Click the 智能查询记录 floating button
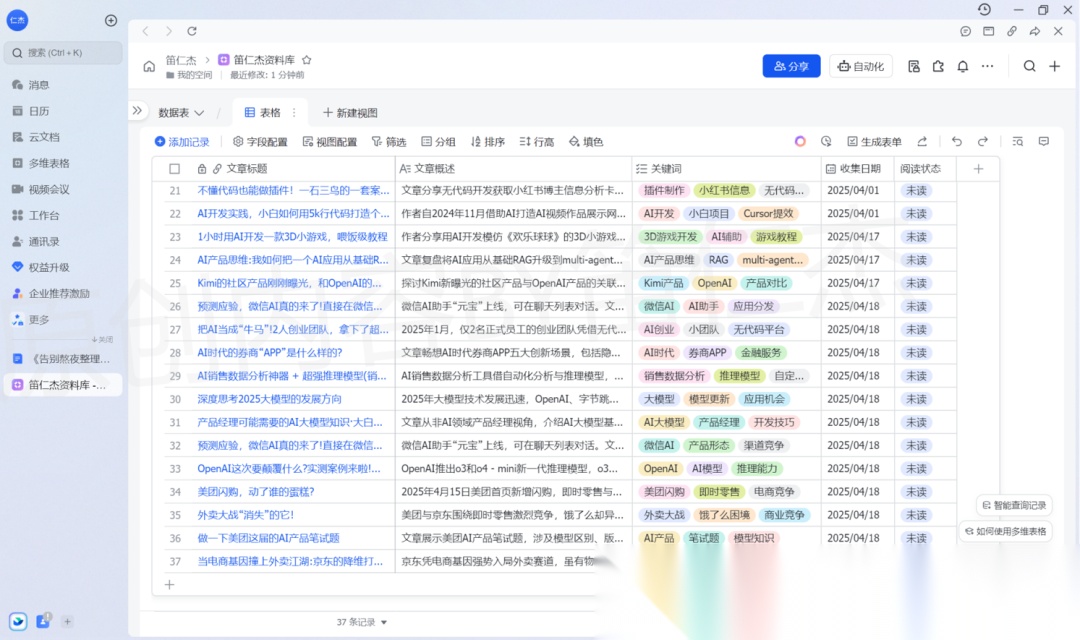This screenshot has width=1080, height=640. [1014, 505]
